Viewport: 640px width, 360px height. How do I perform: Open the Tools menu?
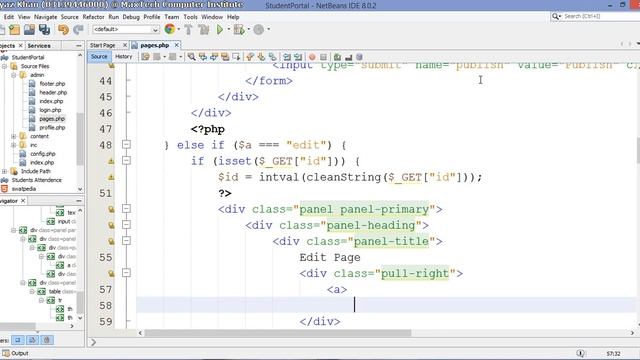coord(190,17)
